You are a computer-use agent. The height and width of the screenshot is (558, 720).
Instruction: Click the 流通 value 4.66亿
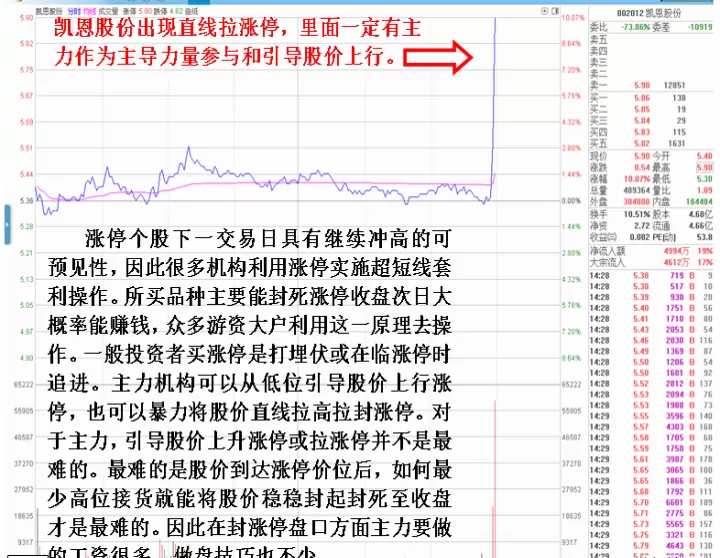tap(701, 225)
